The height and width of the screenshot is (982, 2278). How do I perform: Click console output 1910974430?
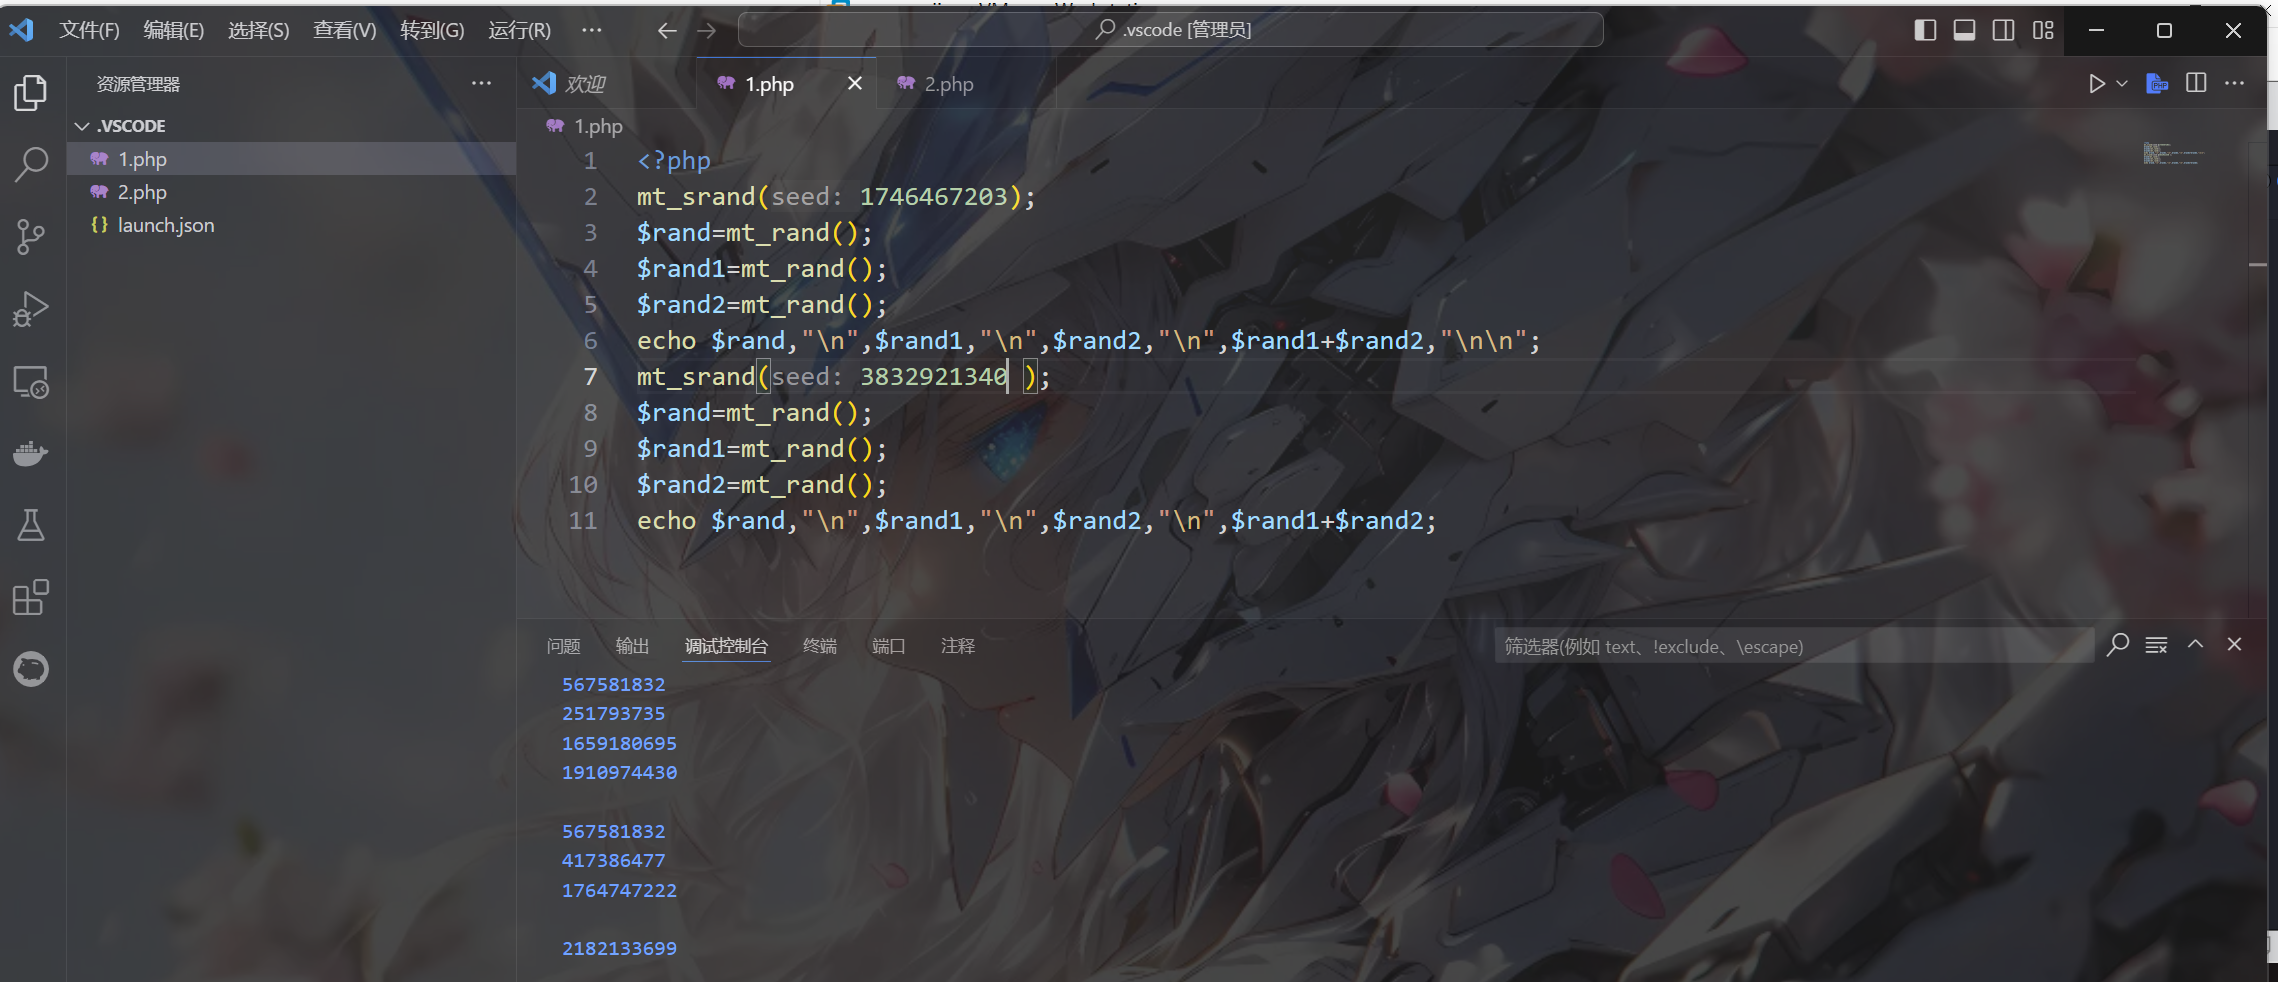[619, 772]
